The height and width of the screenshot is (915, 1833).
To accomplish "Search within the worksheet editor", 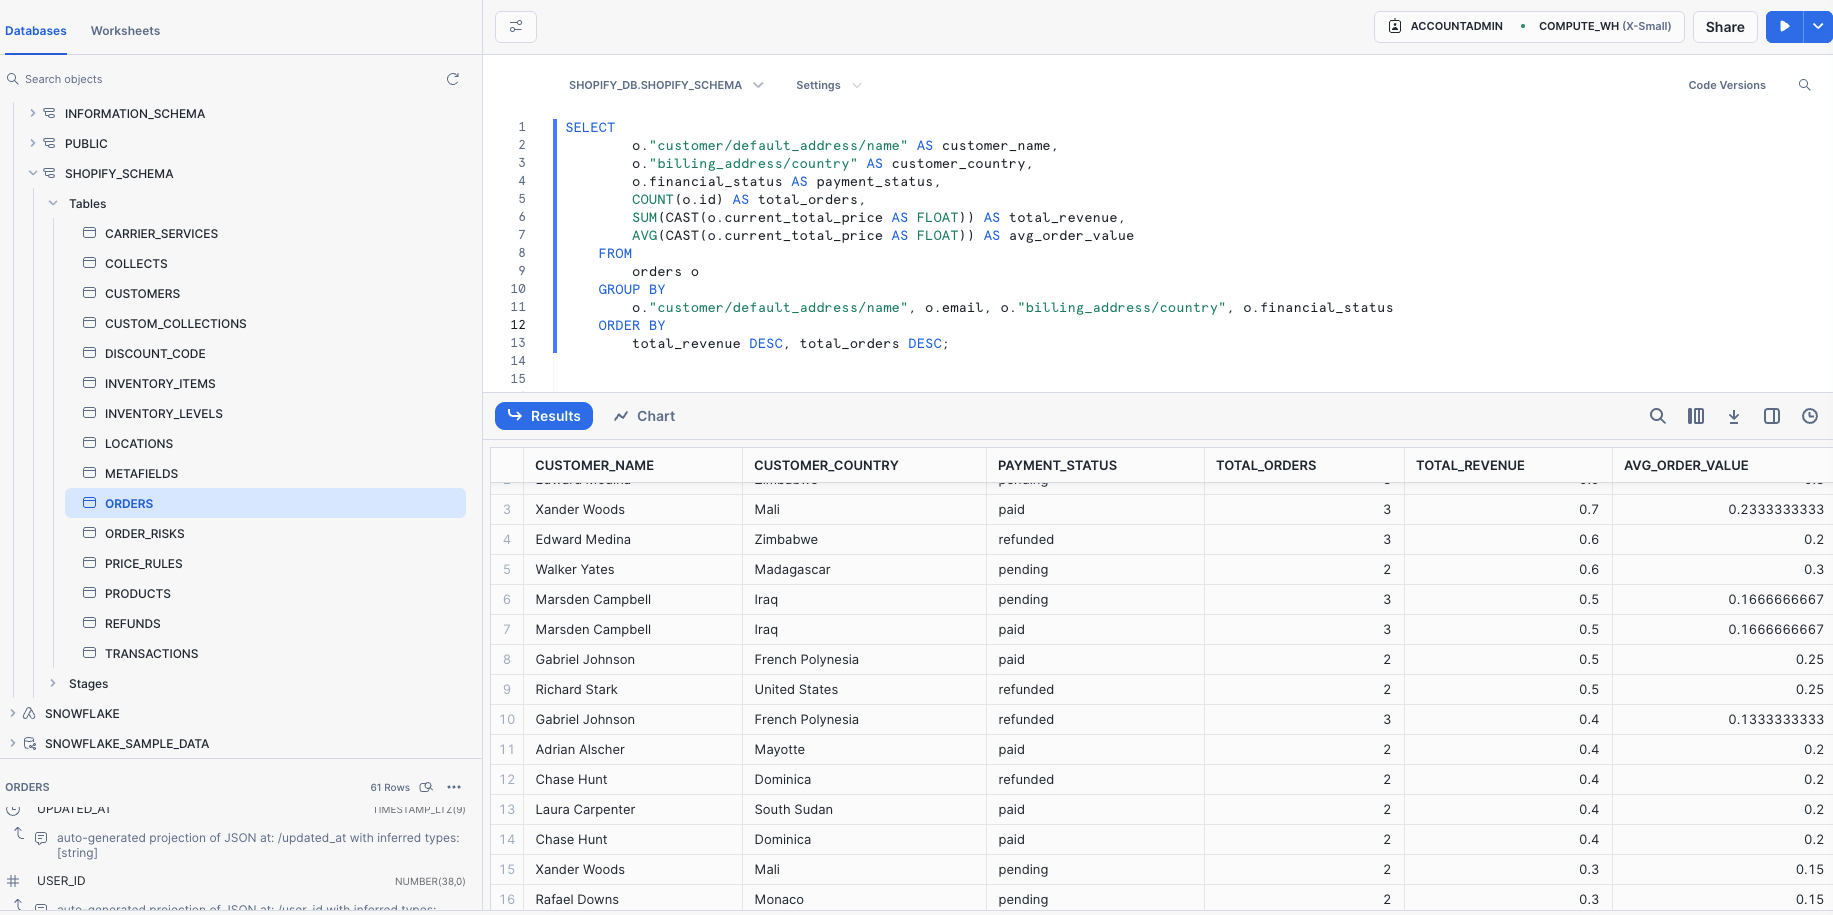I will [1805, 85].
